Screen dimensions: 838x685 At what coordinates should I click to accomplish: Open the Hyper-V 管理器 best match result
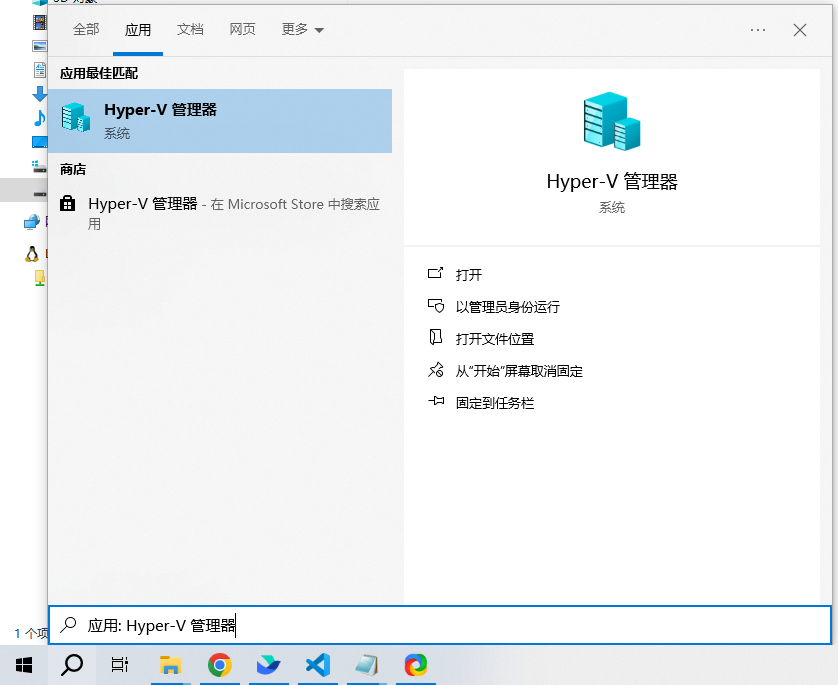(220, 121)
